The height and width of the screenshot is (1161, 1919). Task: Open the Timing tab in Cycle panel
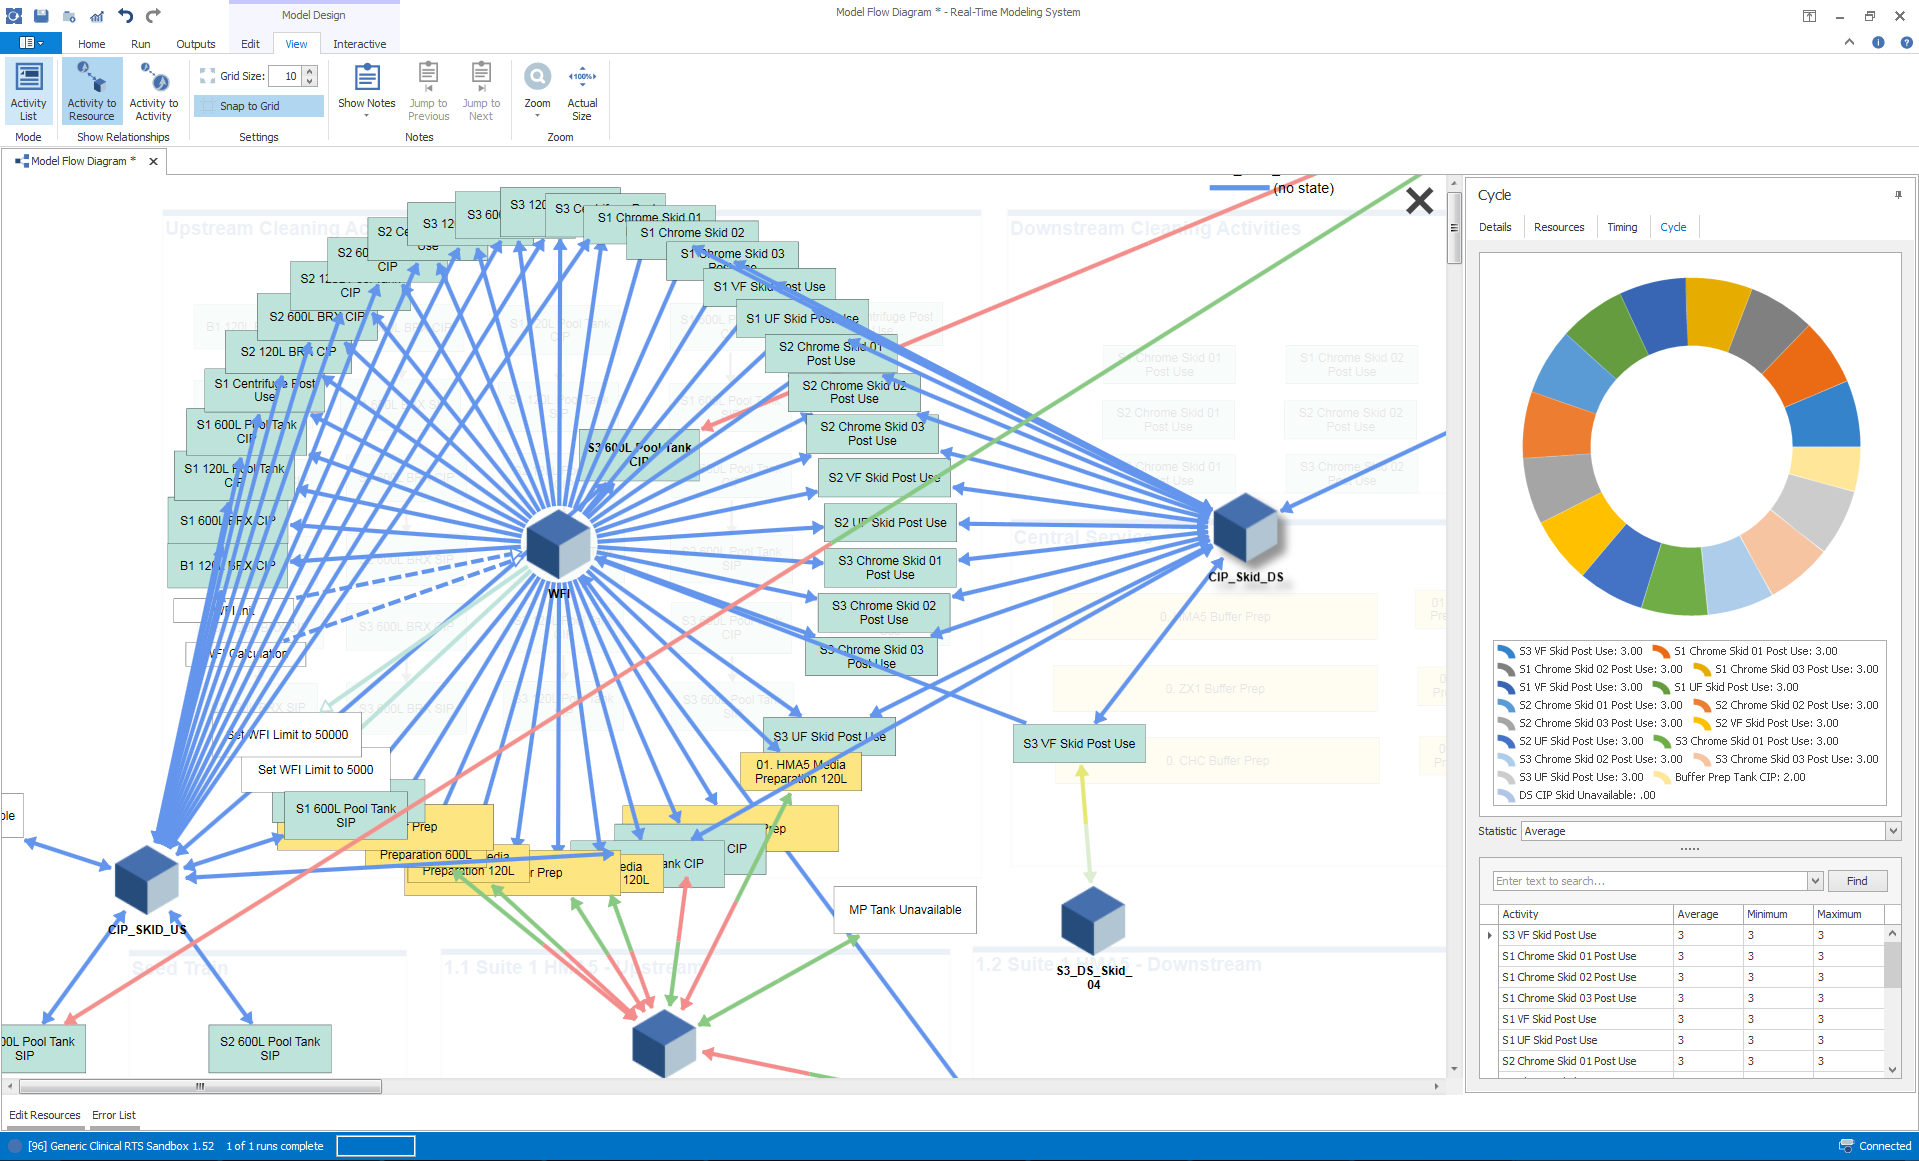coord(1621,227)
